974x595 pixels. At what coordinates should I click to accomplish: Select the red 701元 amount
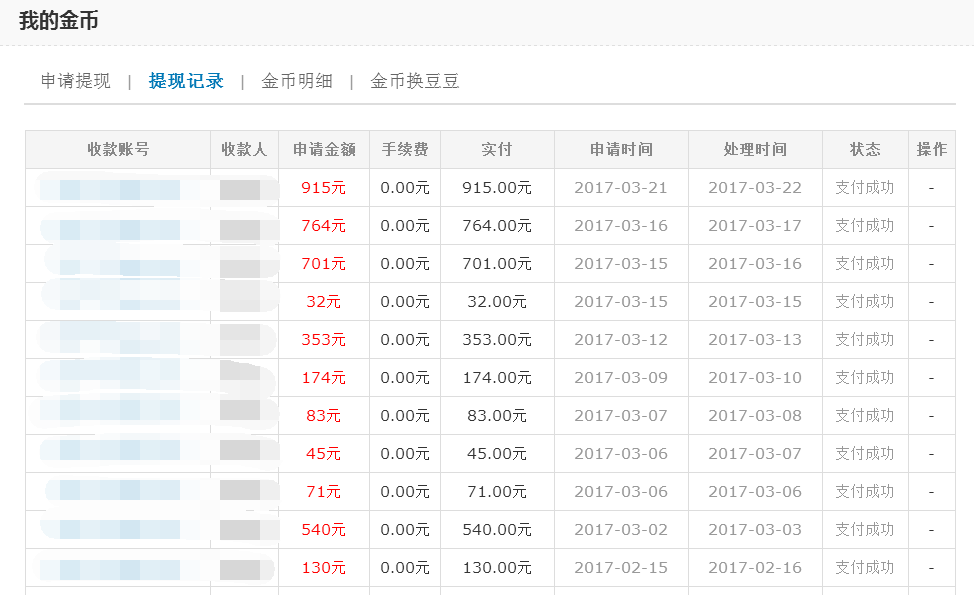(324, 263)
